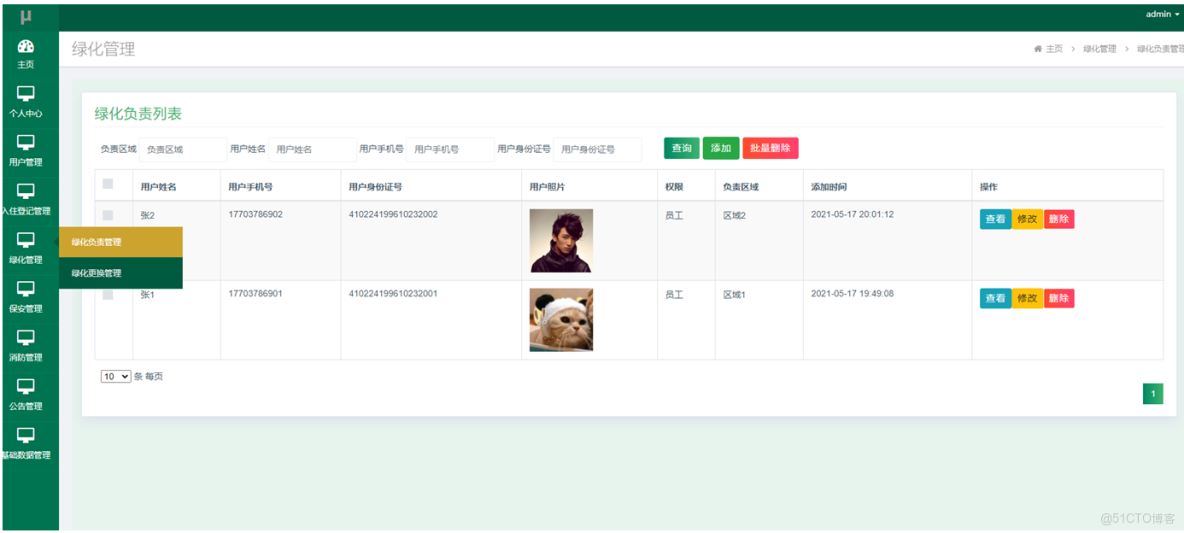This screenshot has width=1184, height=533.
Task: Click 修改 for the 张1 row
Action: (1027, 298)
